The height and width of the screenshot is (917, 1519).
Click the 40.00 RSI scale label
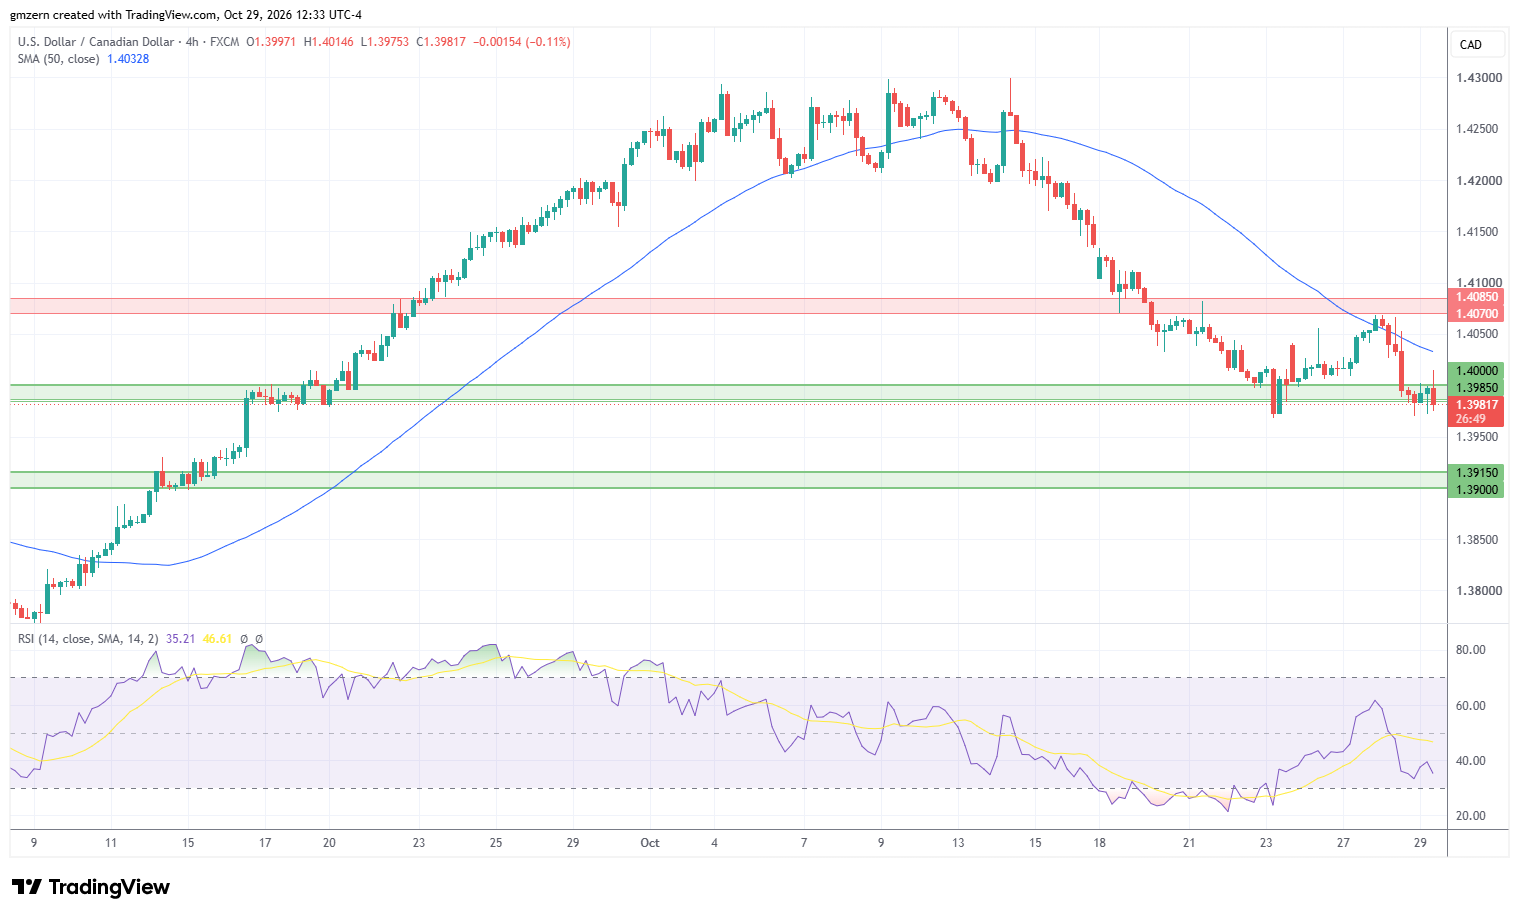(x=1471, y=761)
